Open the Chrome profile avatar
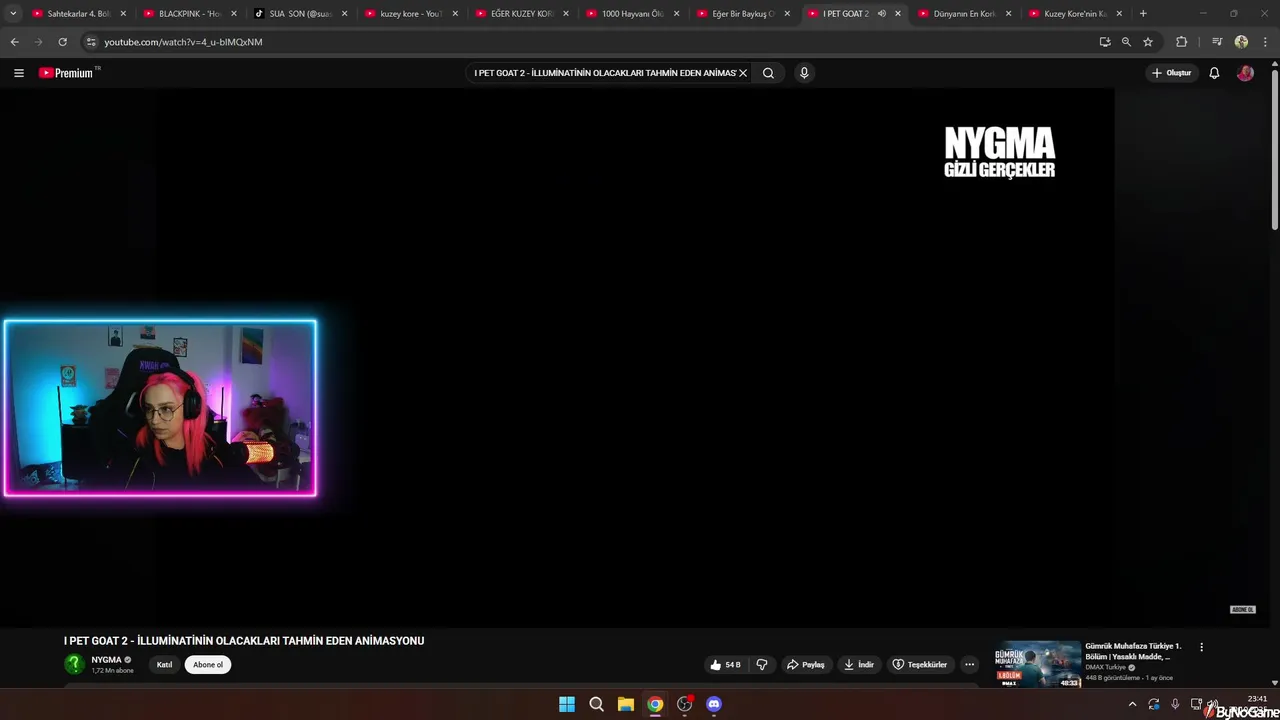Screen dimensions: 1280x720 (1241, 42)
